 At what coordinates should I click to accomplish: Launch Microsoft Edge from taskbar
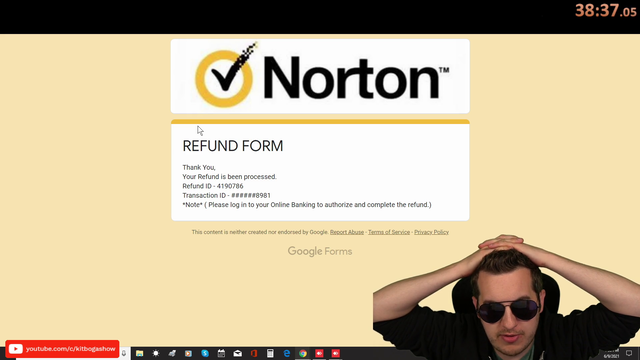click(x=287, y=353)
